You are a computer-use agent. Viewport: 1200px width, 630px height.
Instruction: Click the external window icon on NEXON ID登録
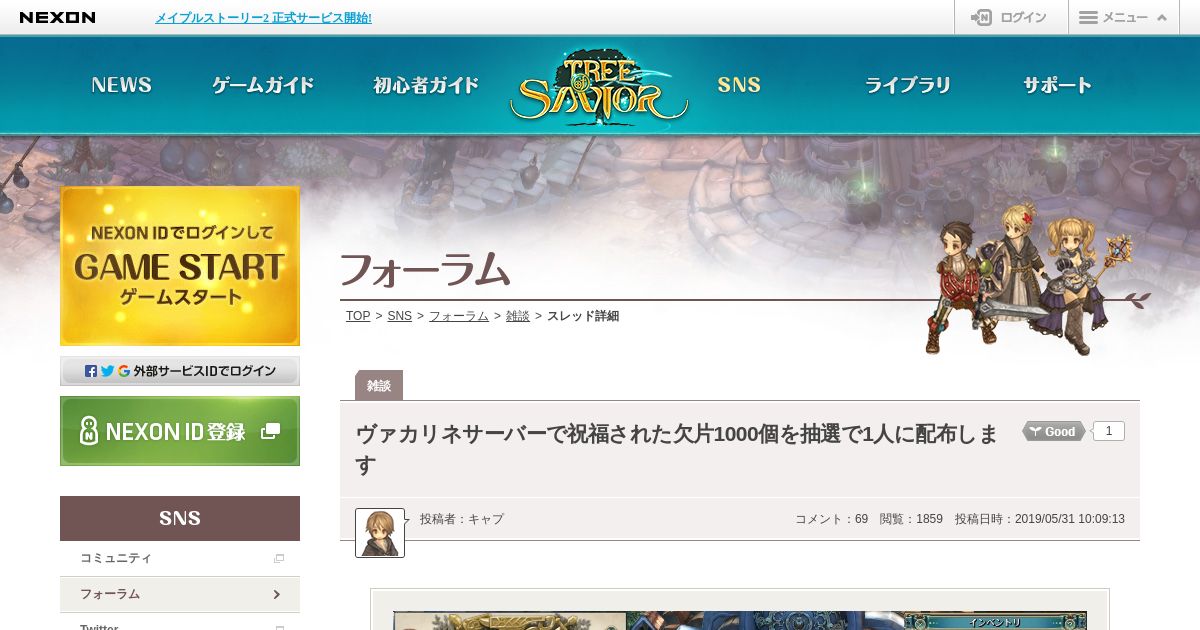[x=270, y=431]
